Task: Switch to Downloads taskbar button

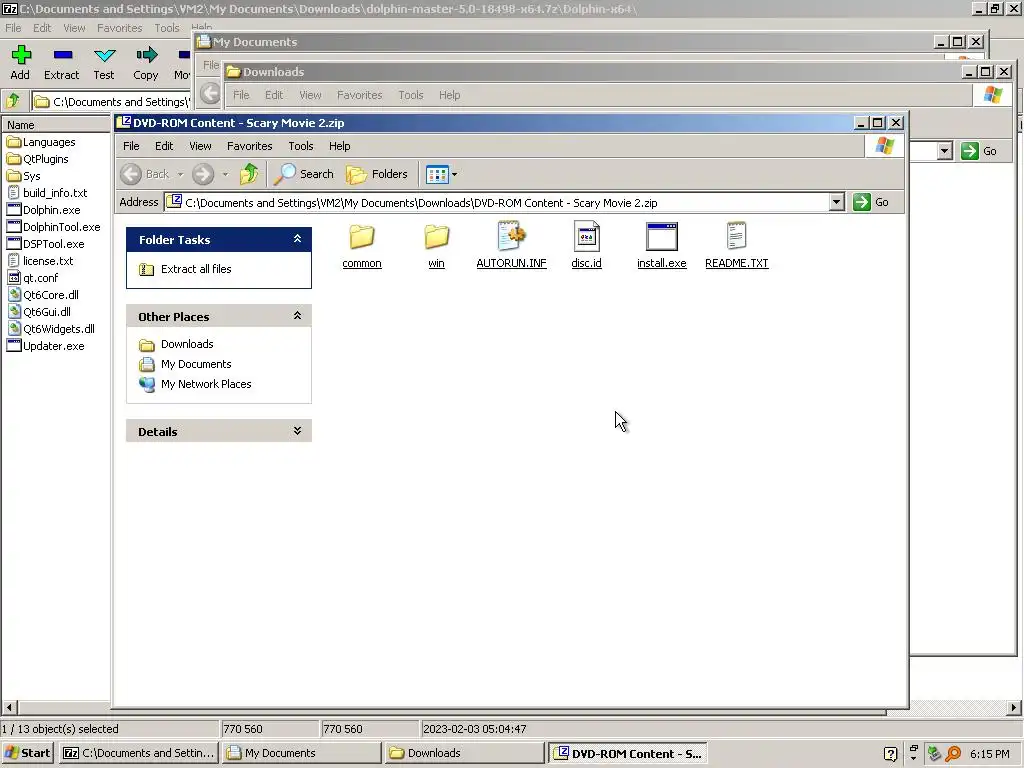Action: [x=464, y=753]
